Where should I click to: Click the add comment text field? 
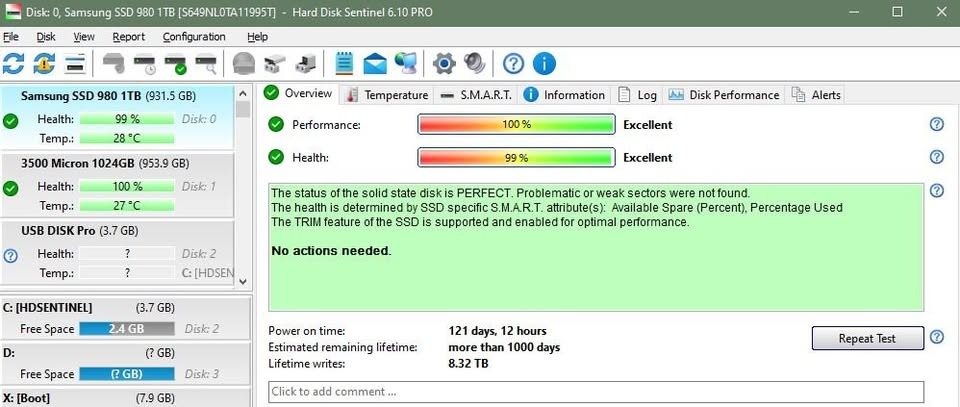596,391
